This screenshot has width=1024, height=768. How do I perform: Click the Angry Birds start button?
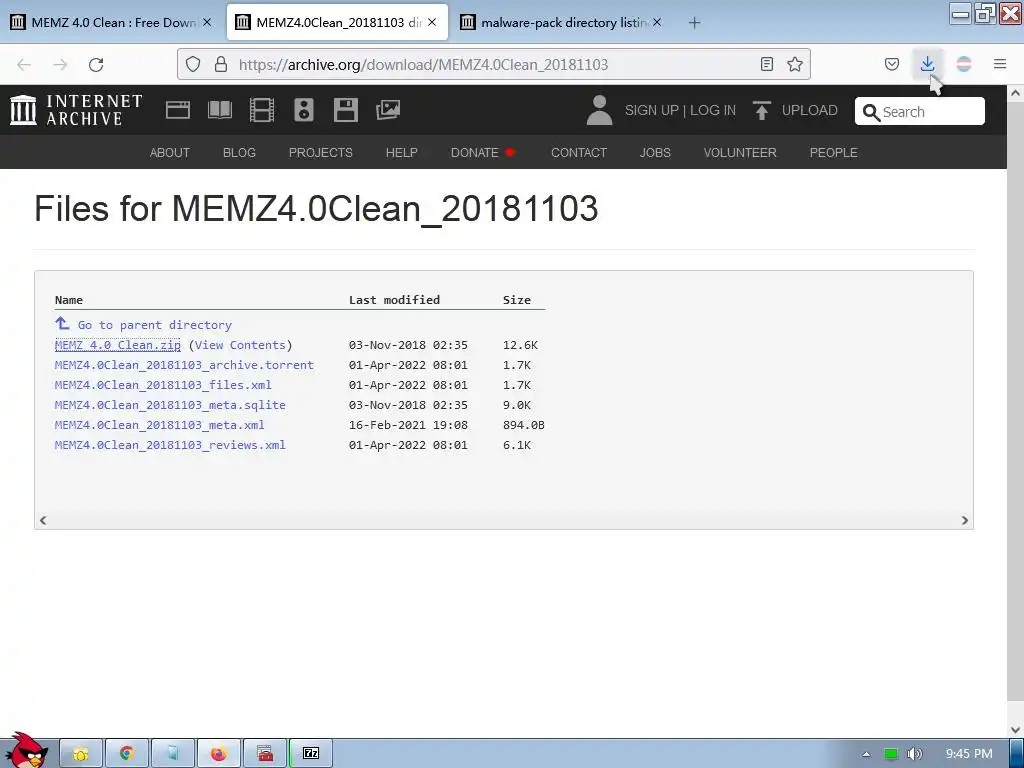click(x=25, y=750)
